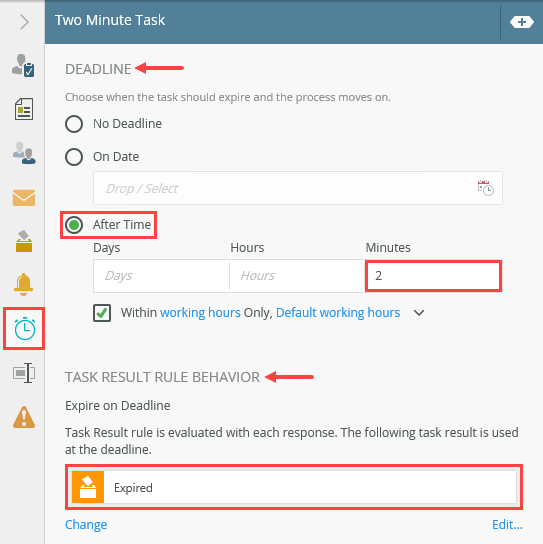Screen dimensions: 543x544
Task: Click the Expire on Deadline text
Action: [x=118, y=406]
